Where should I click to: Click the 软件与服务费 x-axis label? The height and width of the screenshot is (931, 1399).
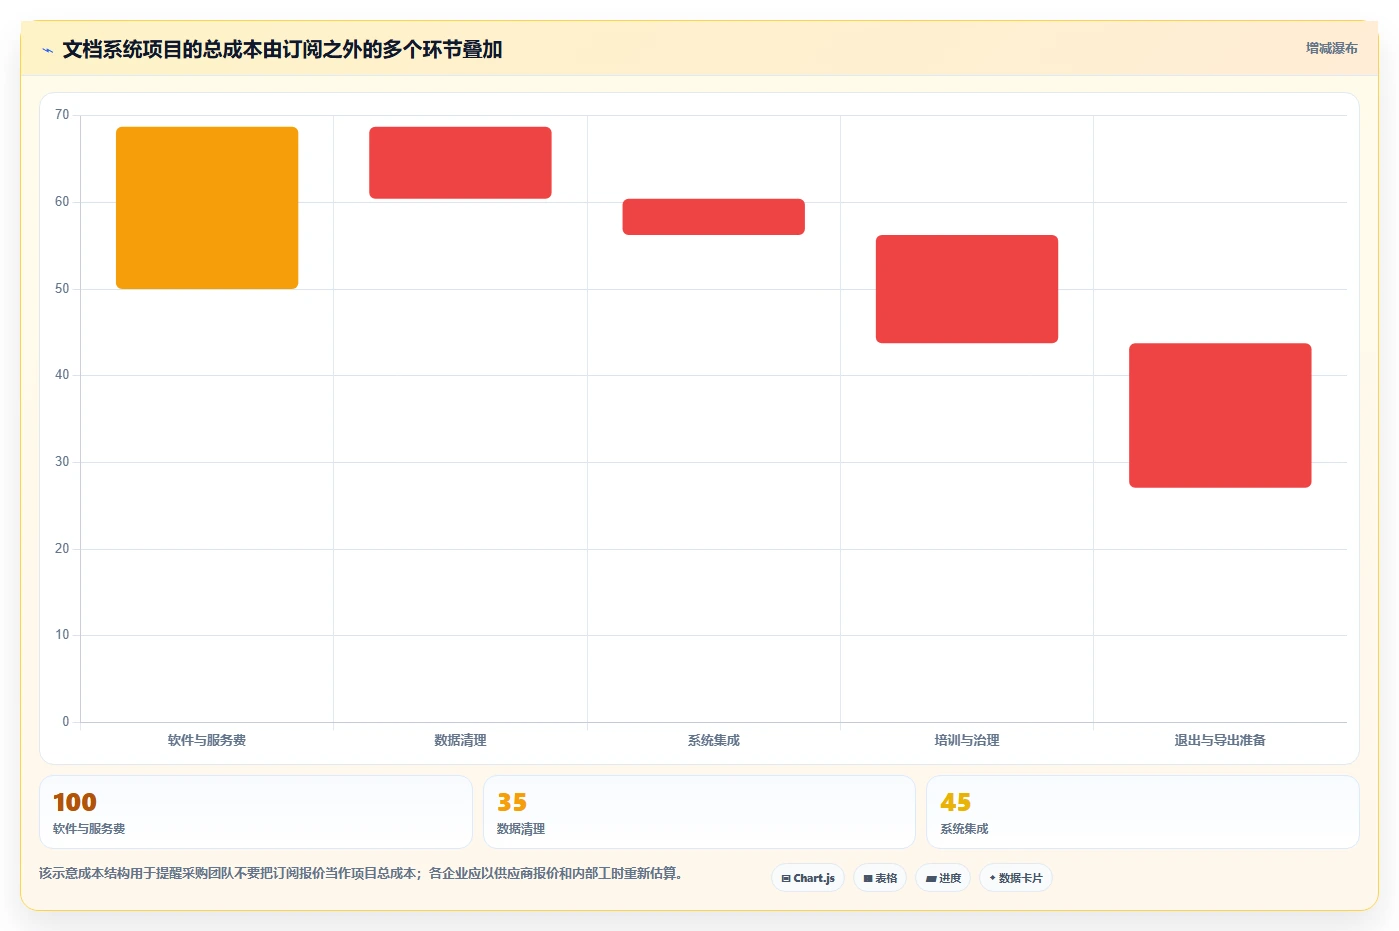pyautogui.click(x=207, y=740)
